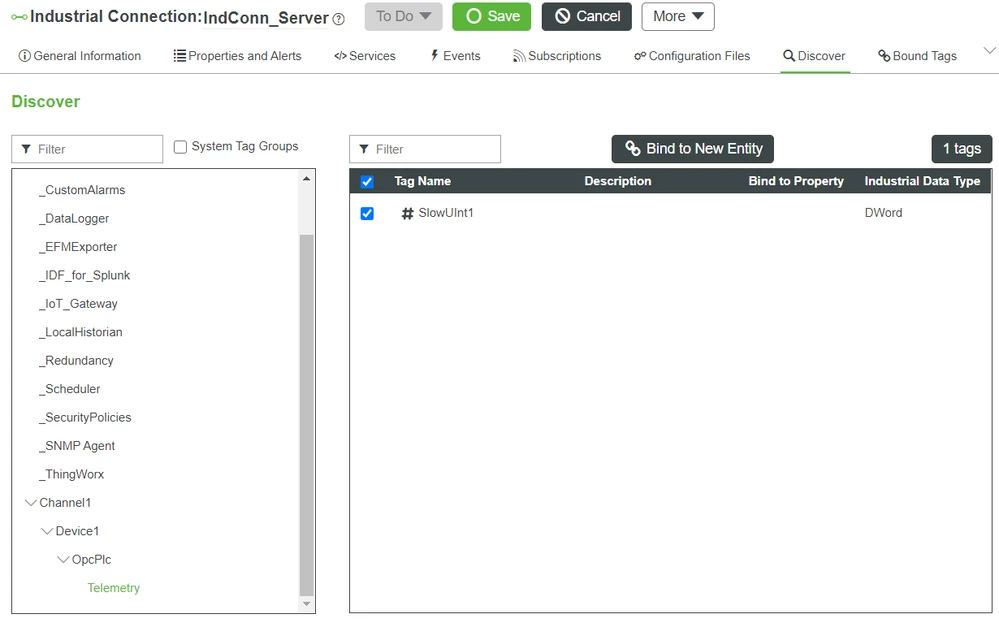The height and width of the screenshot is (623, 999).
Task: Click the tree scrollbar down arrow
Action: pos(306,603)
